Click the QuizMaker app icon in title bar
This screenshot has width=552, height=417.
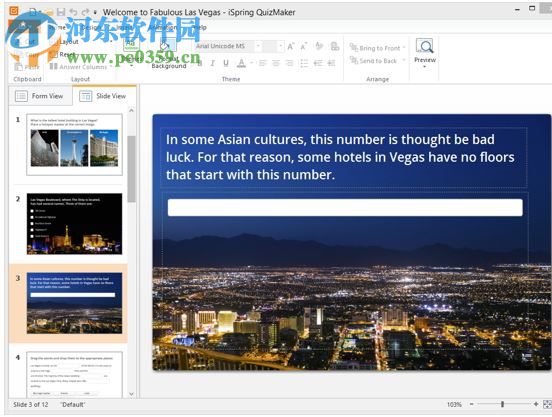point(14,11)
